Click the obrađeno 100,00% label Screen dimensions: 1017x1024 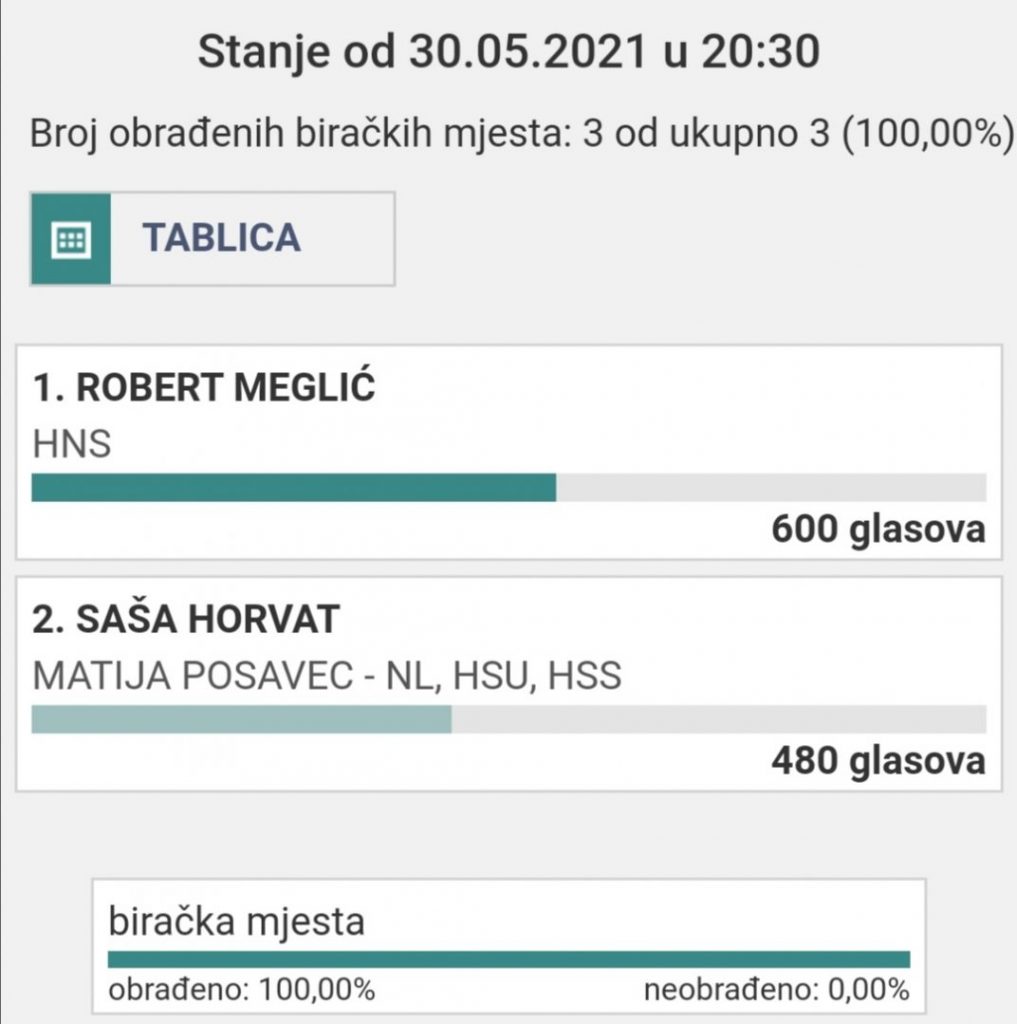(241, 991)
